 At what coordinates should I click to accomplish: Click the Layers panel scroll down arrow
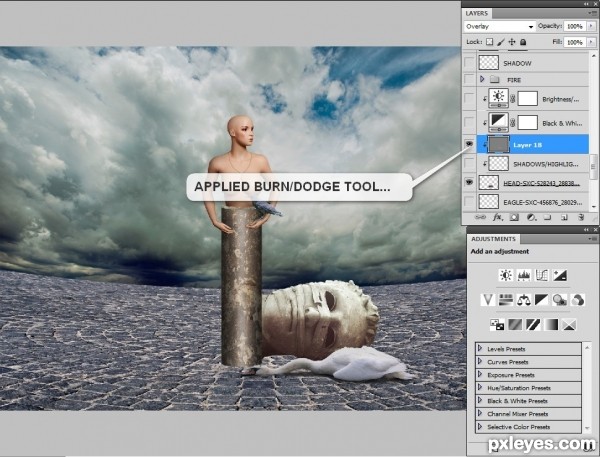tap(593, 207)
